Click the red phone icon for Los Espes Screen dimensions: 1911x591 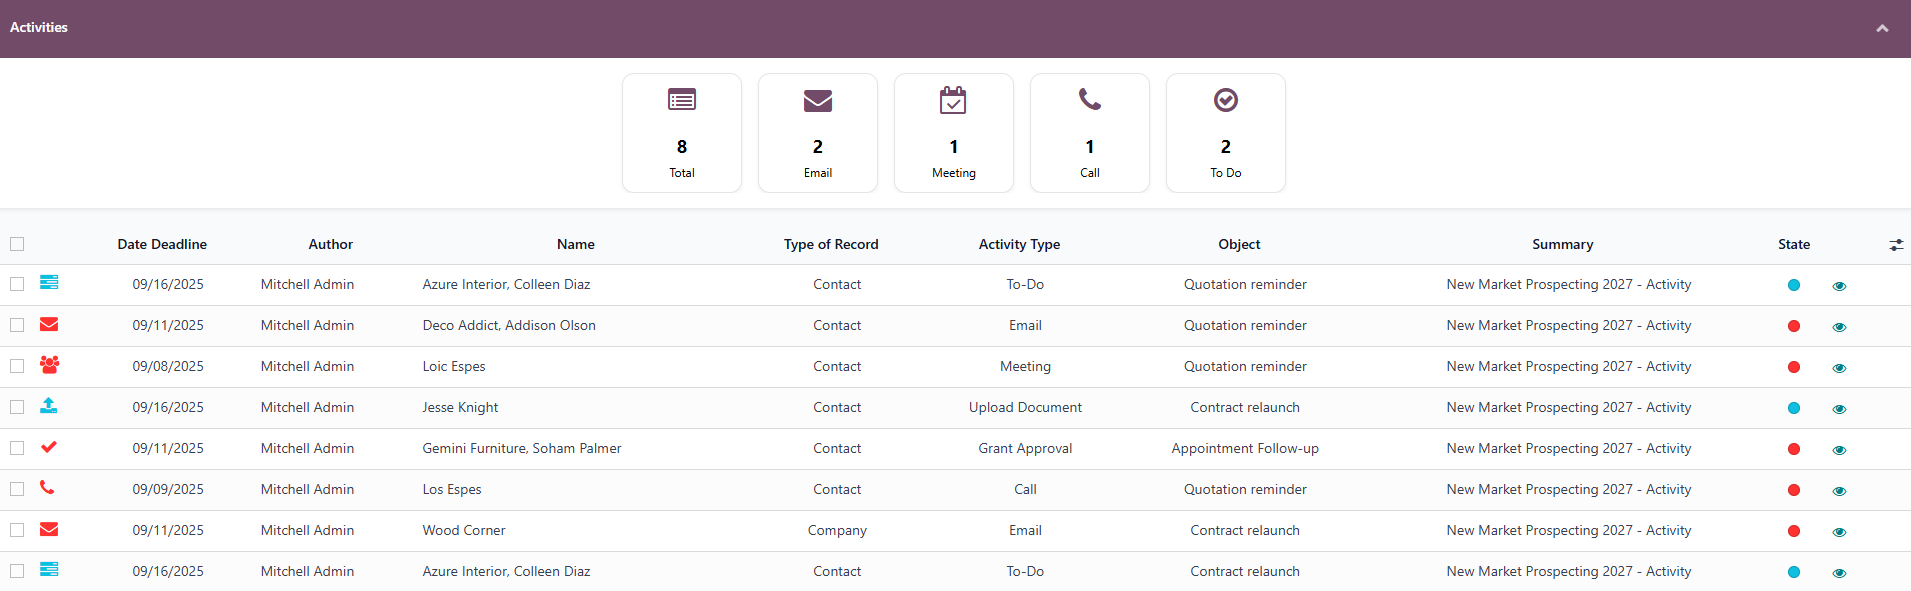tap(47, 488)
